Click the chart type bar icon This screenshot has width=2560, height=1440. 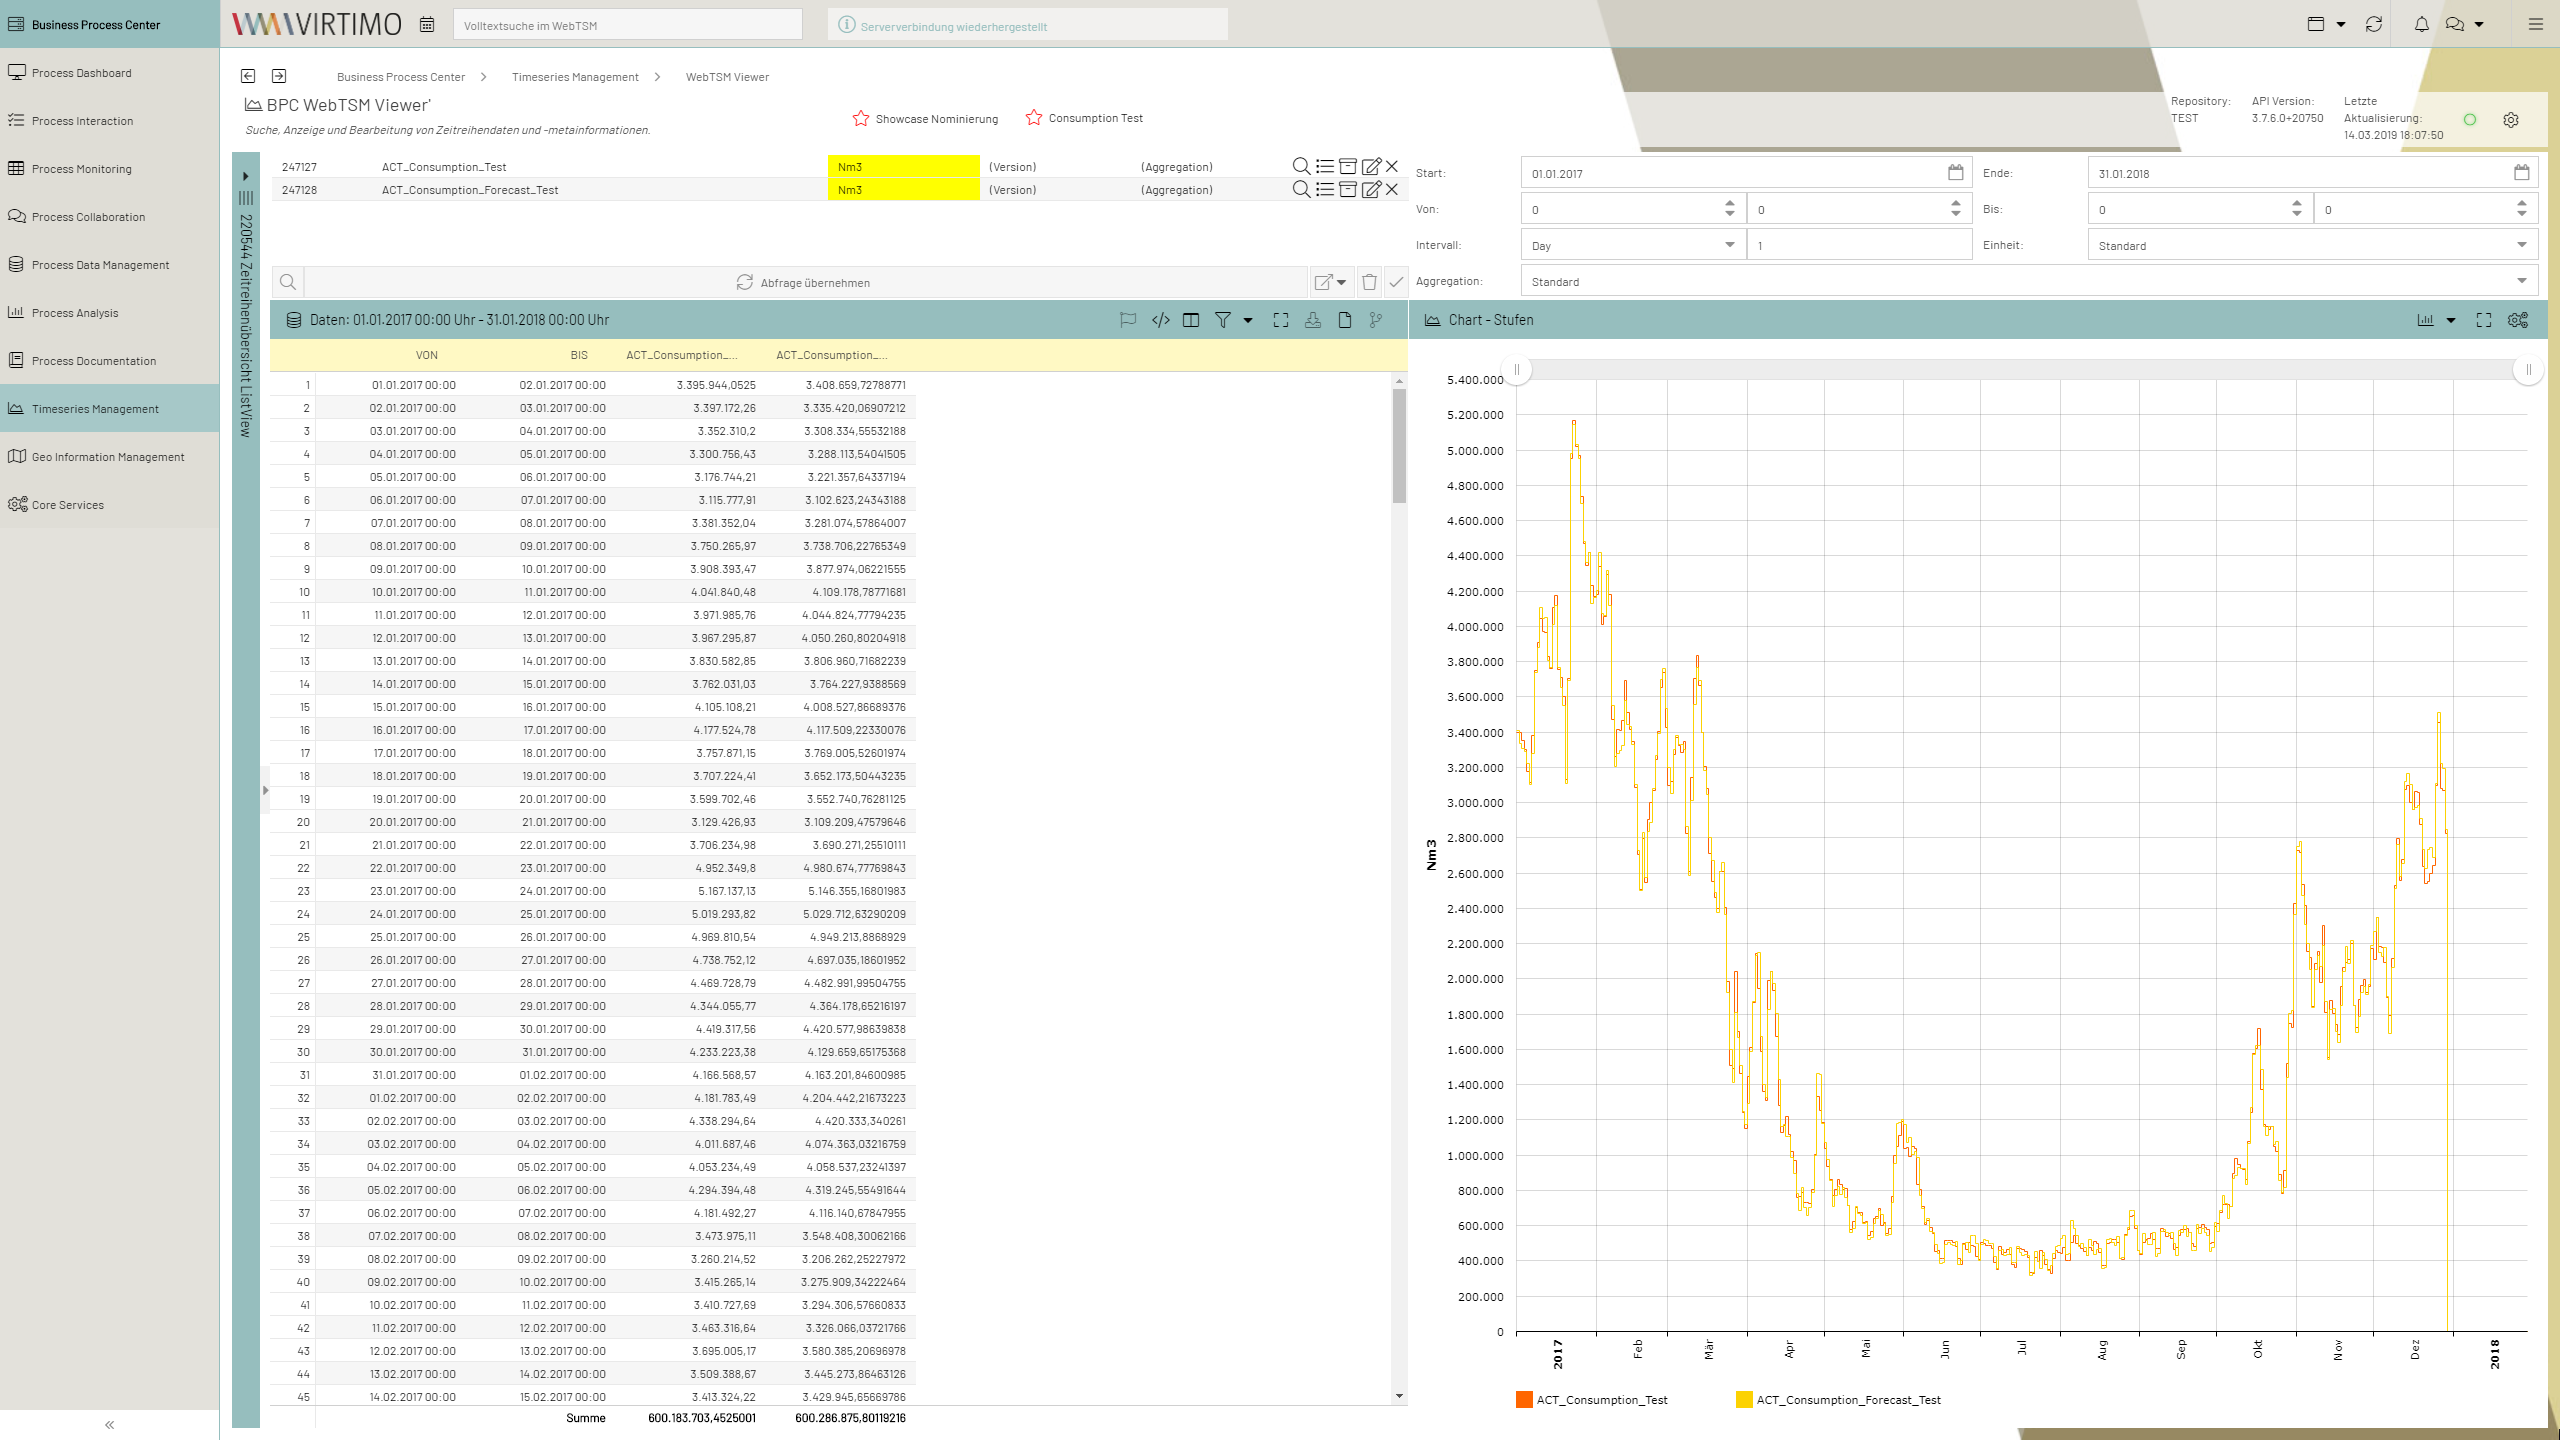(x=2425, y=320)
